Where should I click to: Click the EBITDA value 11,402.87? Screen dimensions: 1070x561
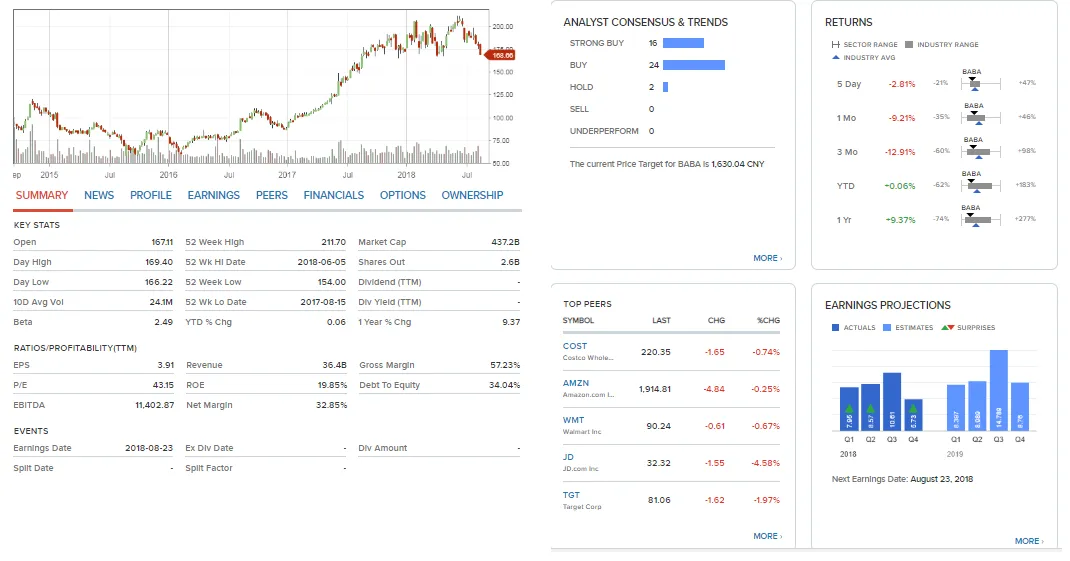(x=155, y=405)
